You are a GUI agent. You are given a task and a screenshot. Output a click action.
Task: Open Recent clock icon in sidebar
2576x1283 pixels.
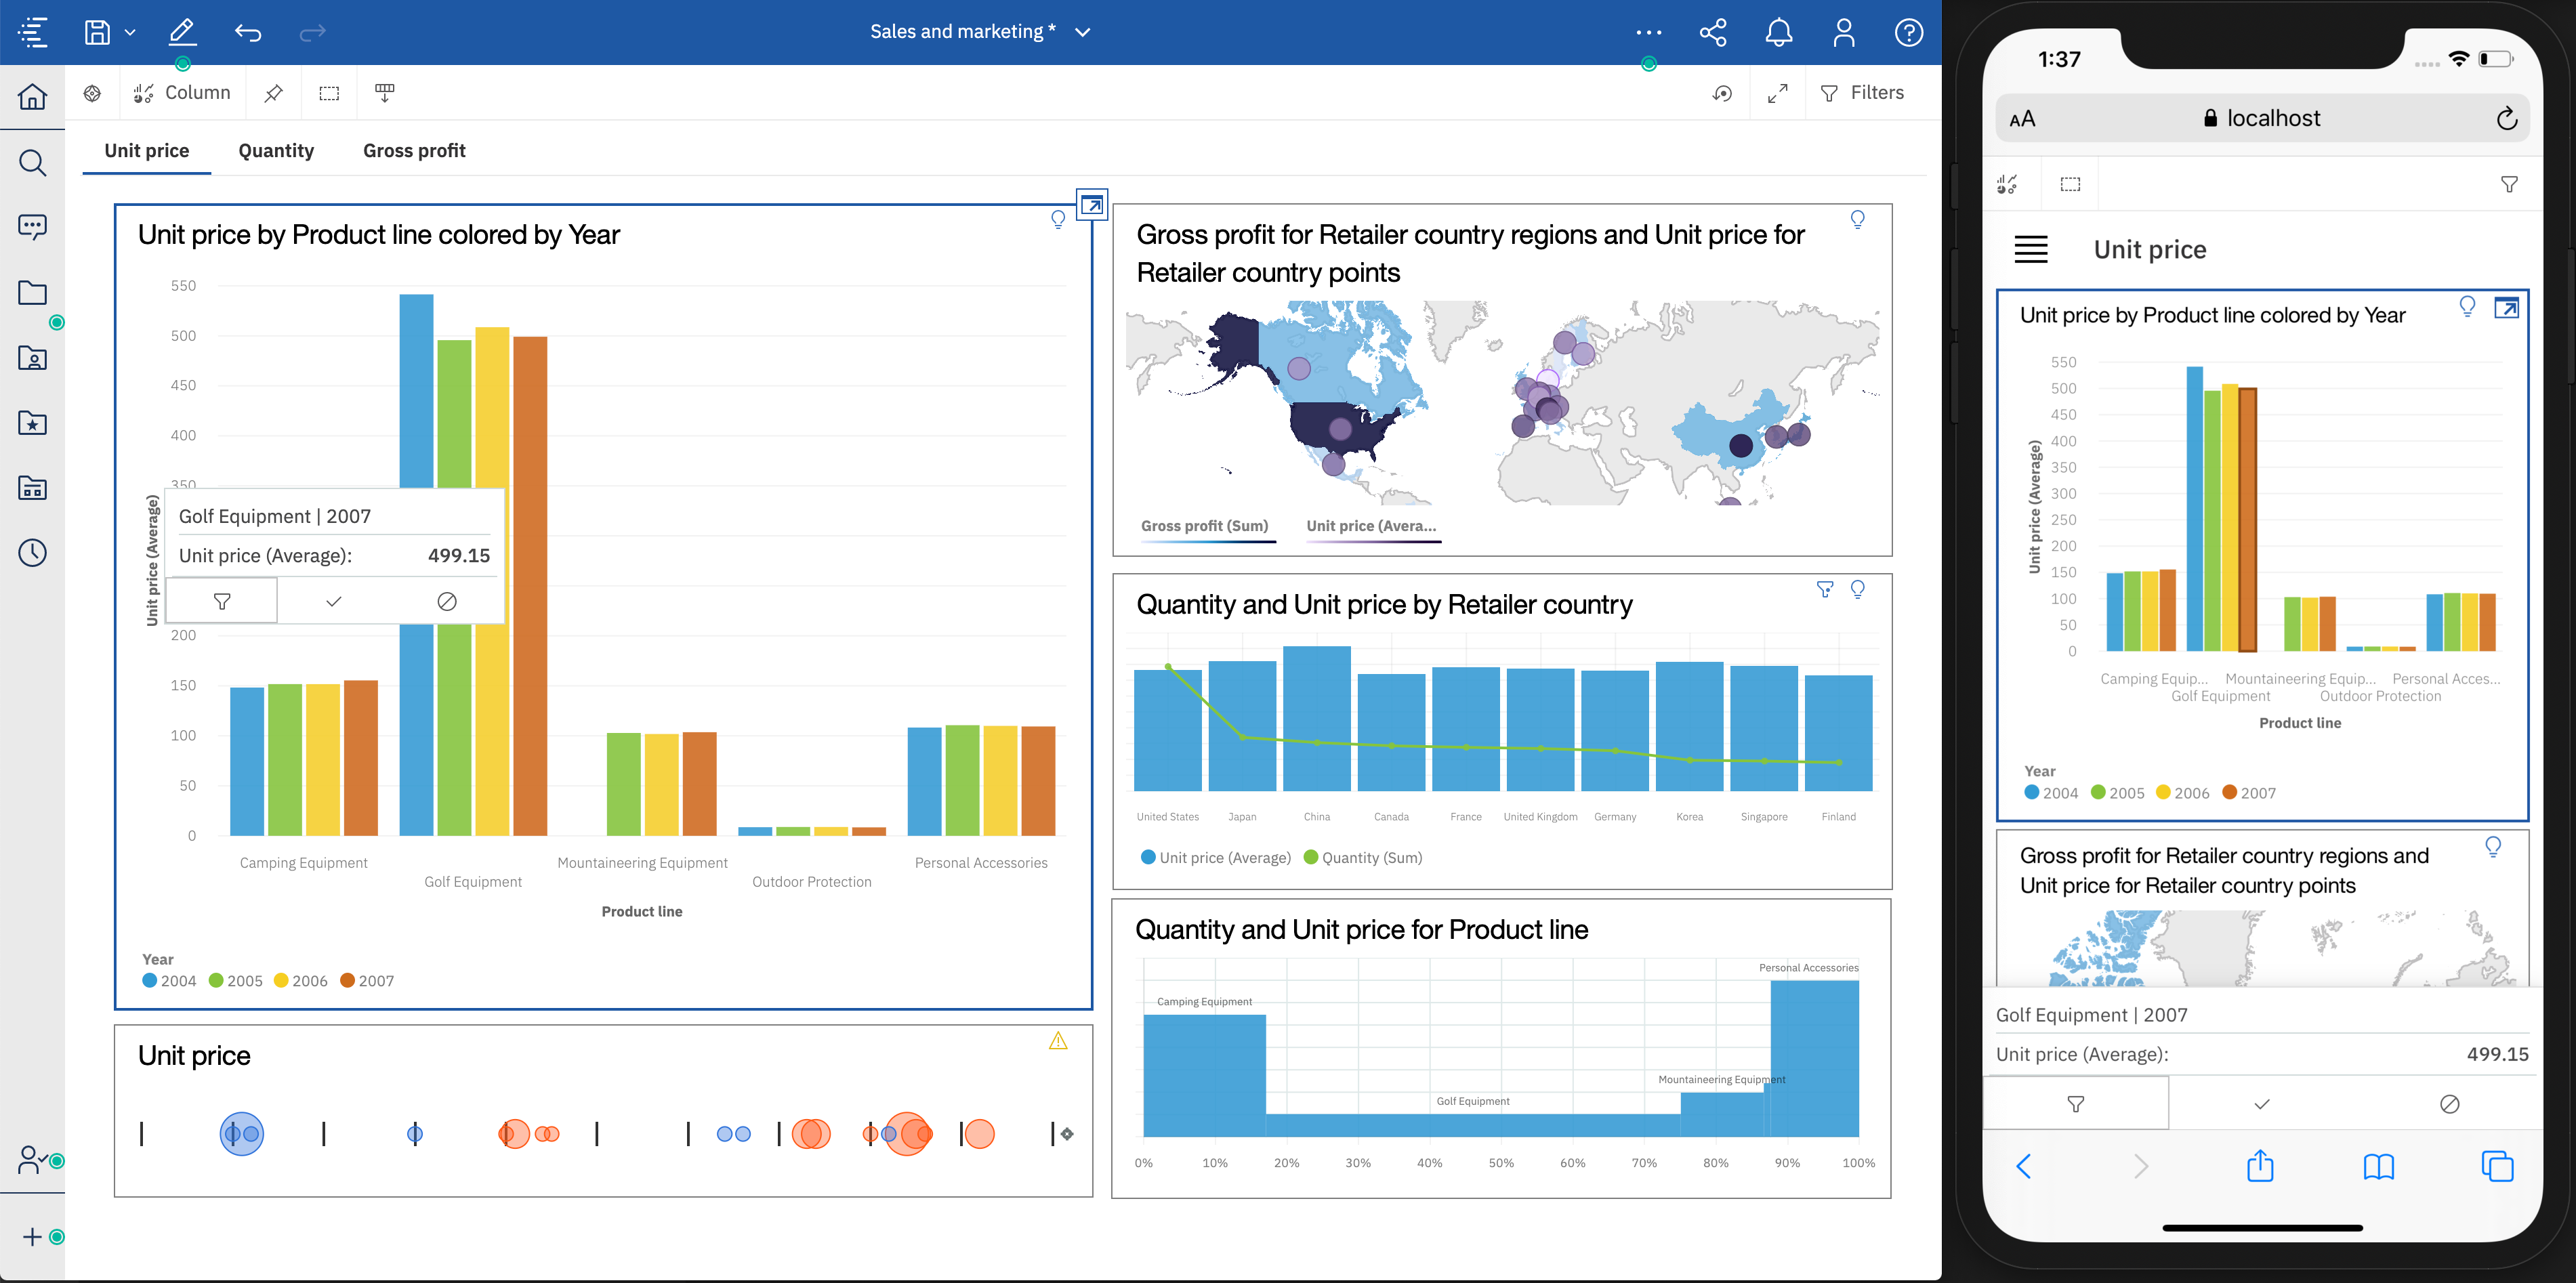click(x=33, y=552)
